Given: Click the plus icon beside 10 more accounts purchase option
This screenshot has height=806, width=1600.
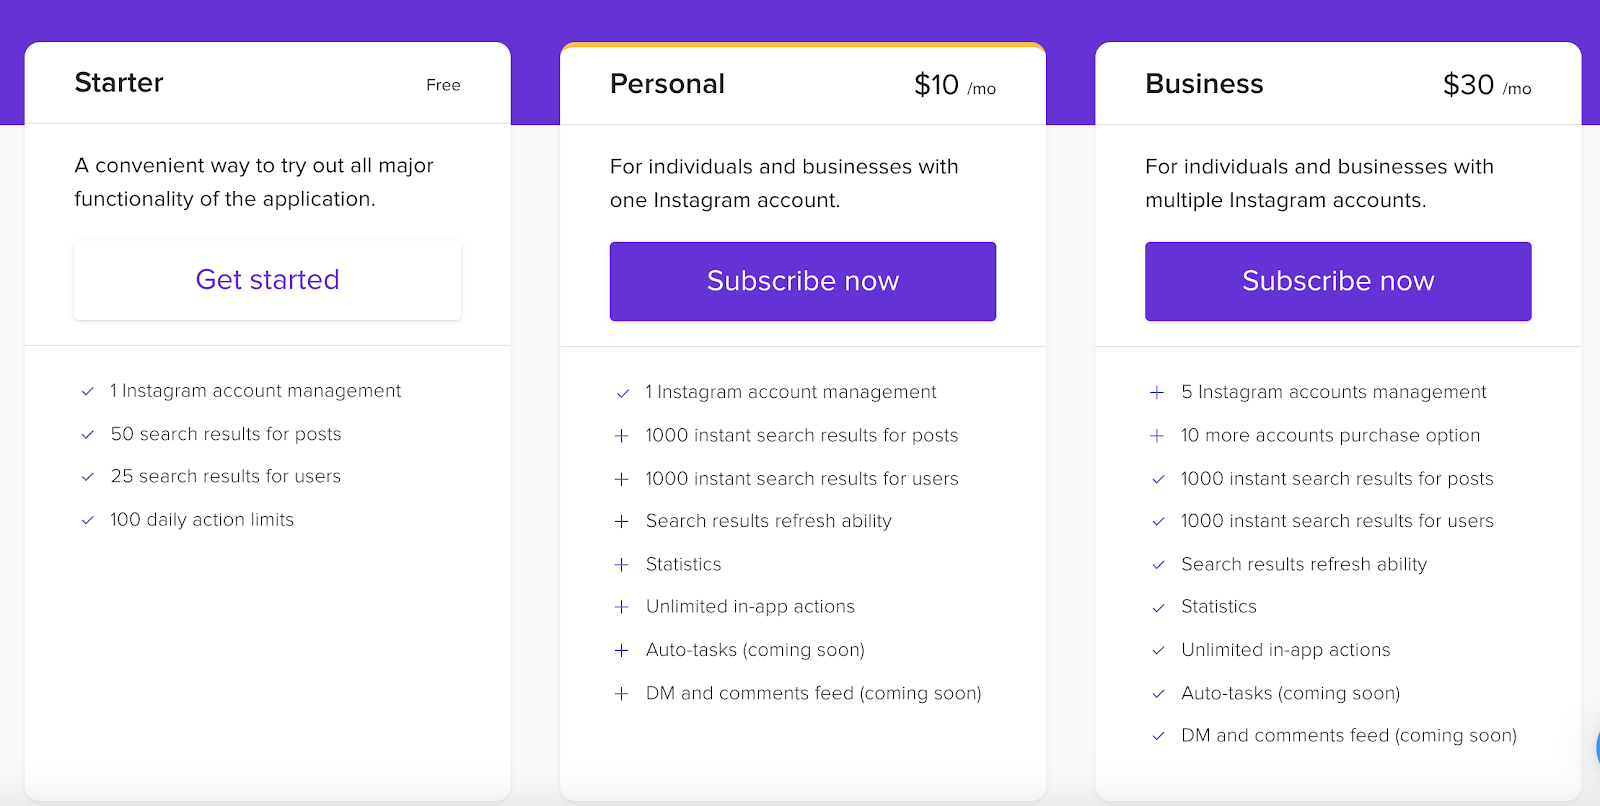Looking at the screenshot, I should pos(1157,436).
